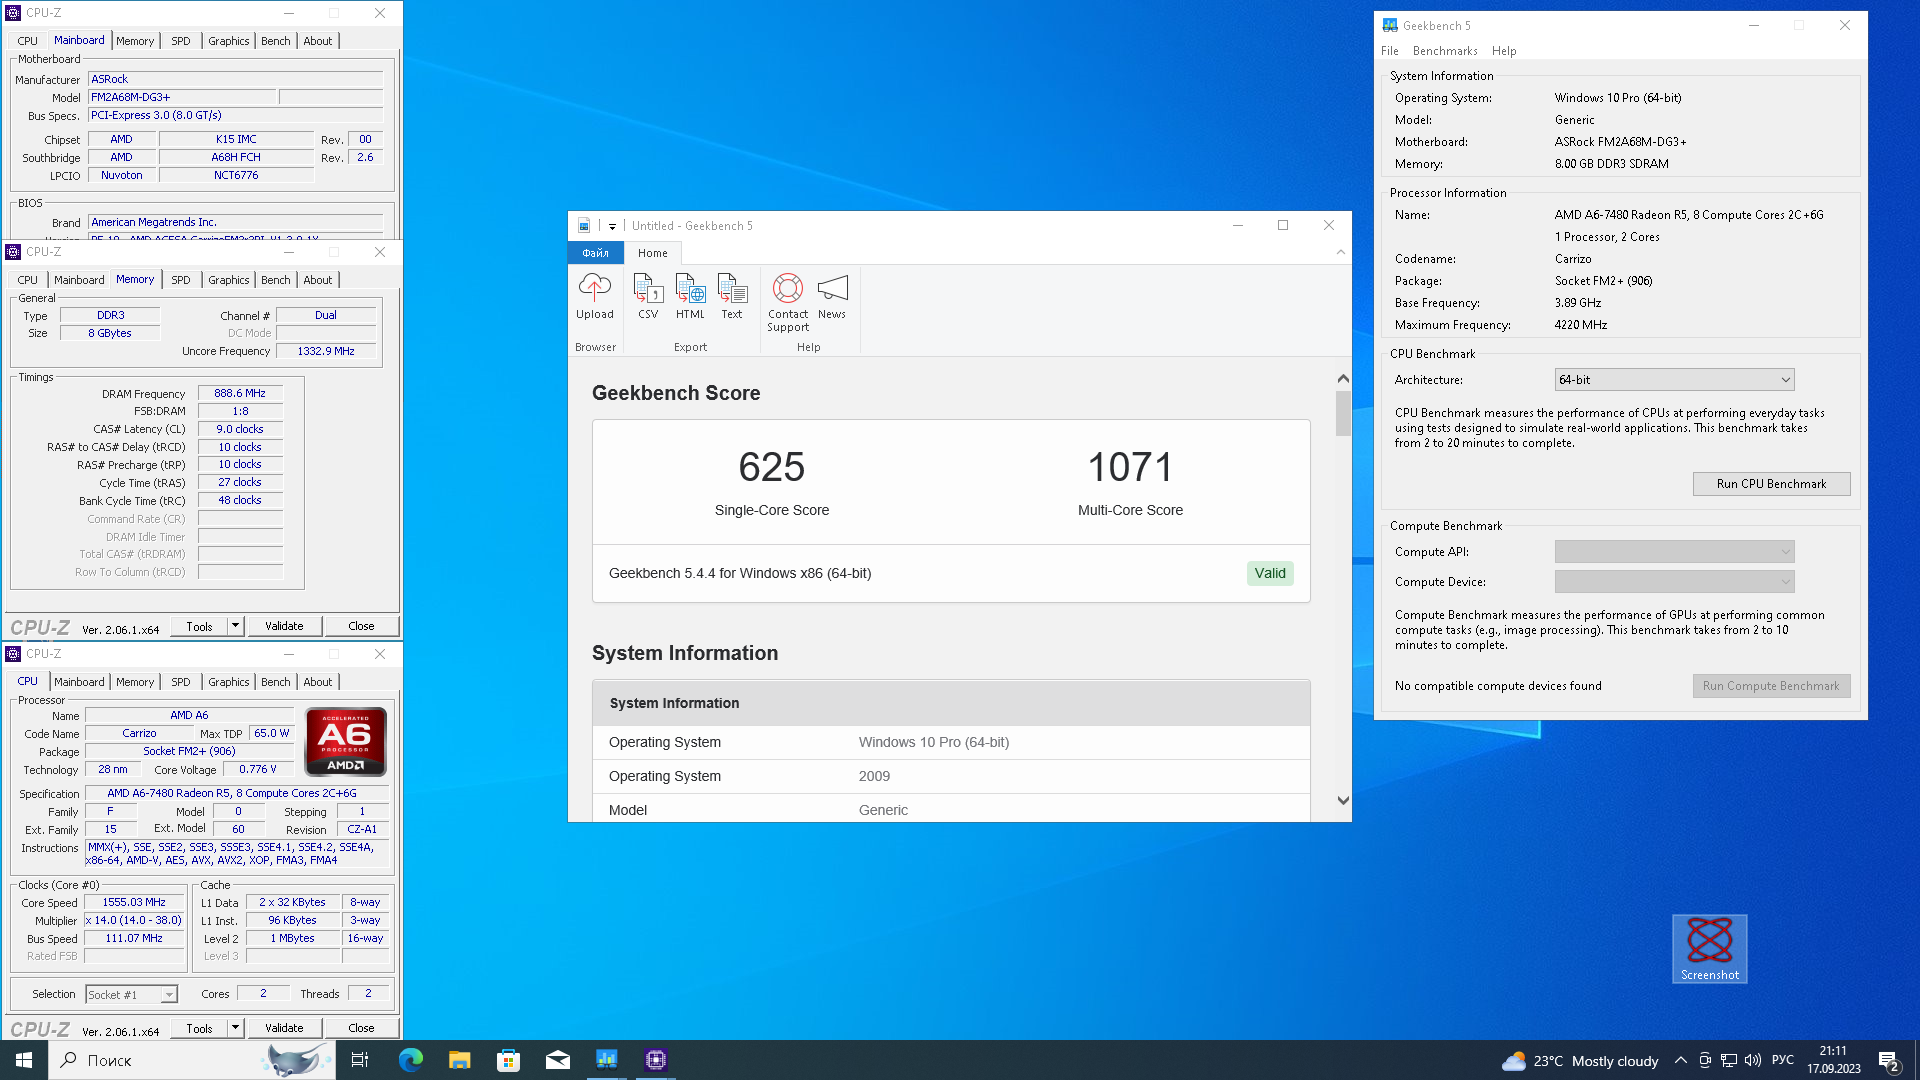Screen dimensions: 1920x1080
Task: Open notification center icon
Action: [1888, 1061]
